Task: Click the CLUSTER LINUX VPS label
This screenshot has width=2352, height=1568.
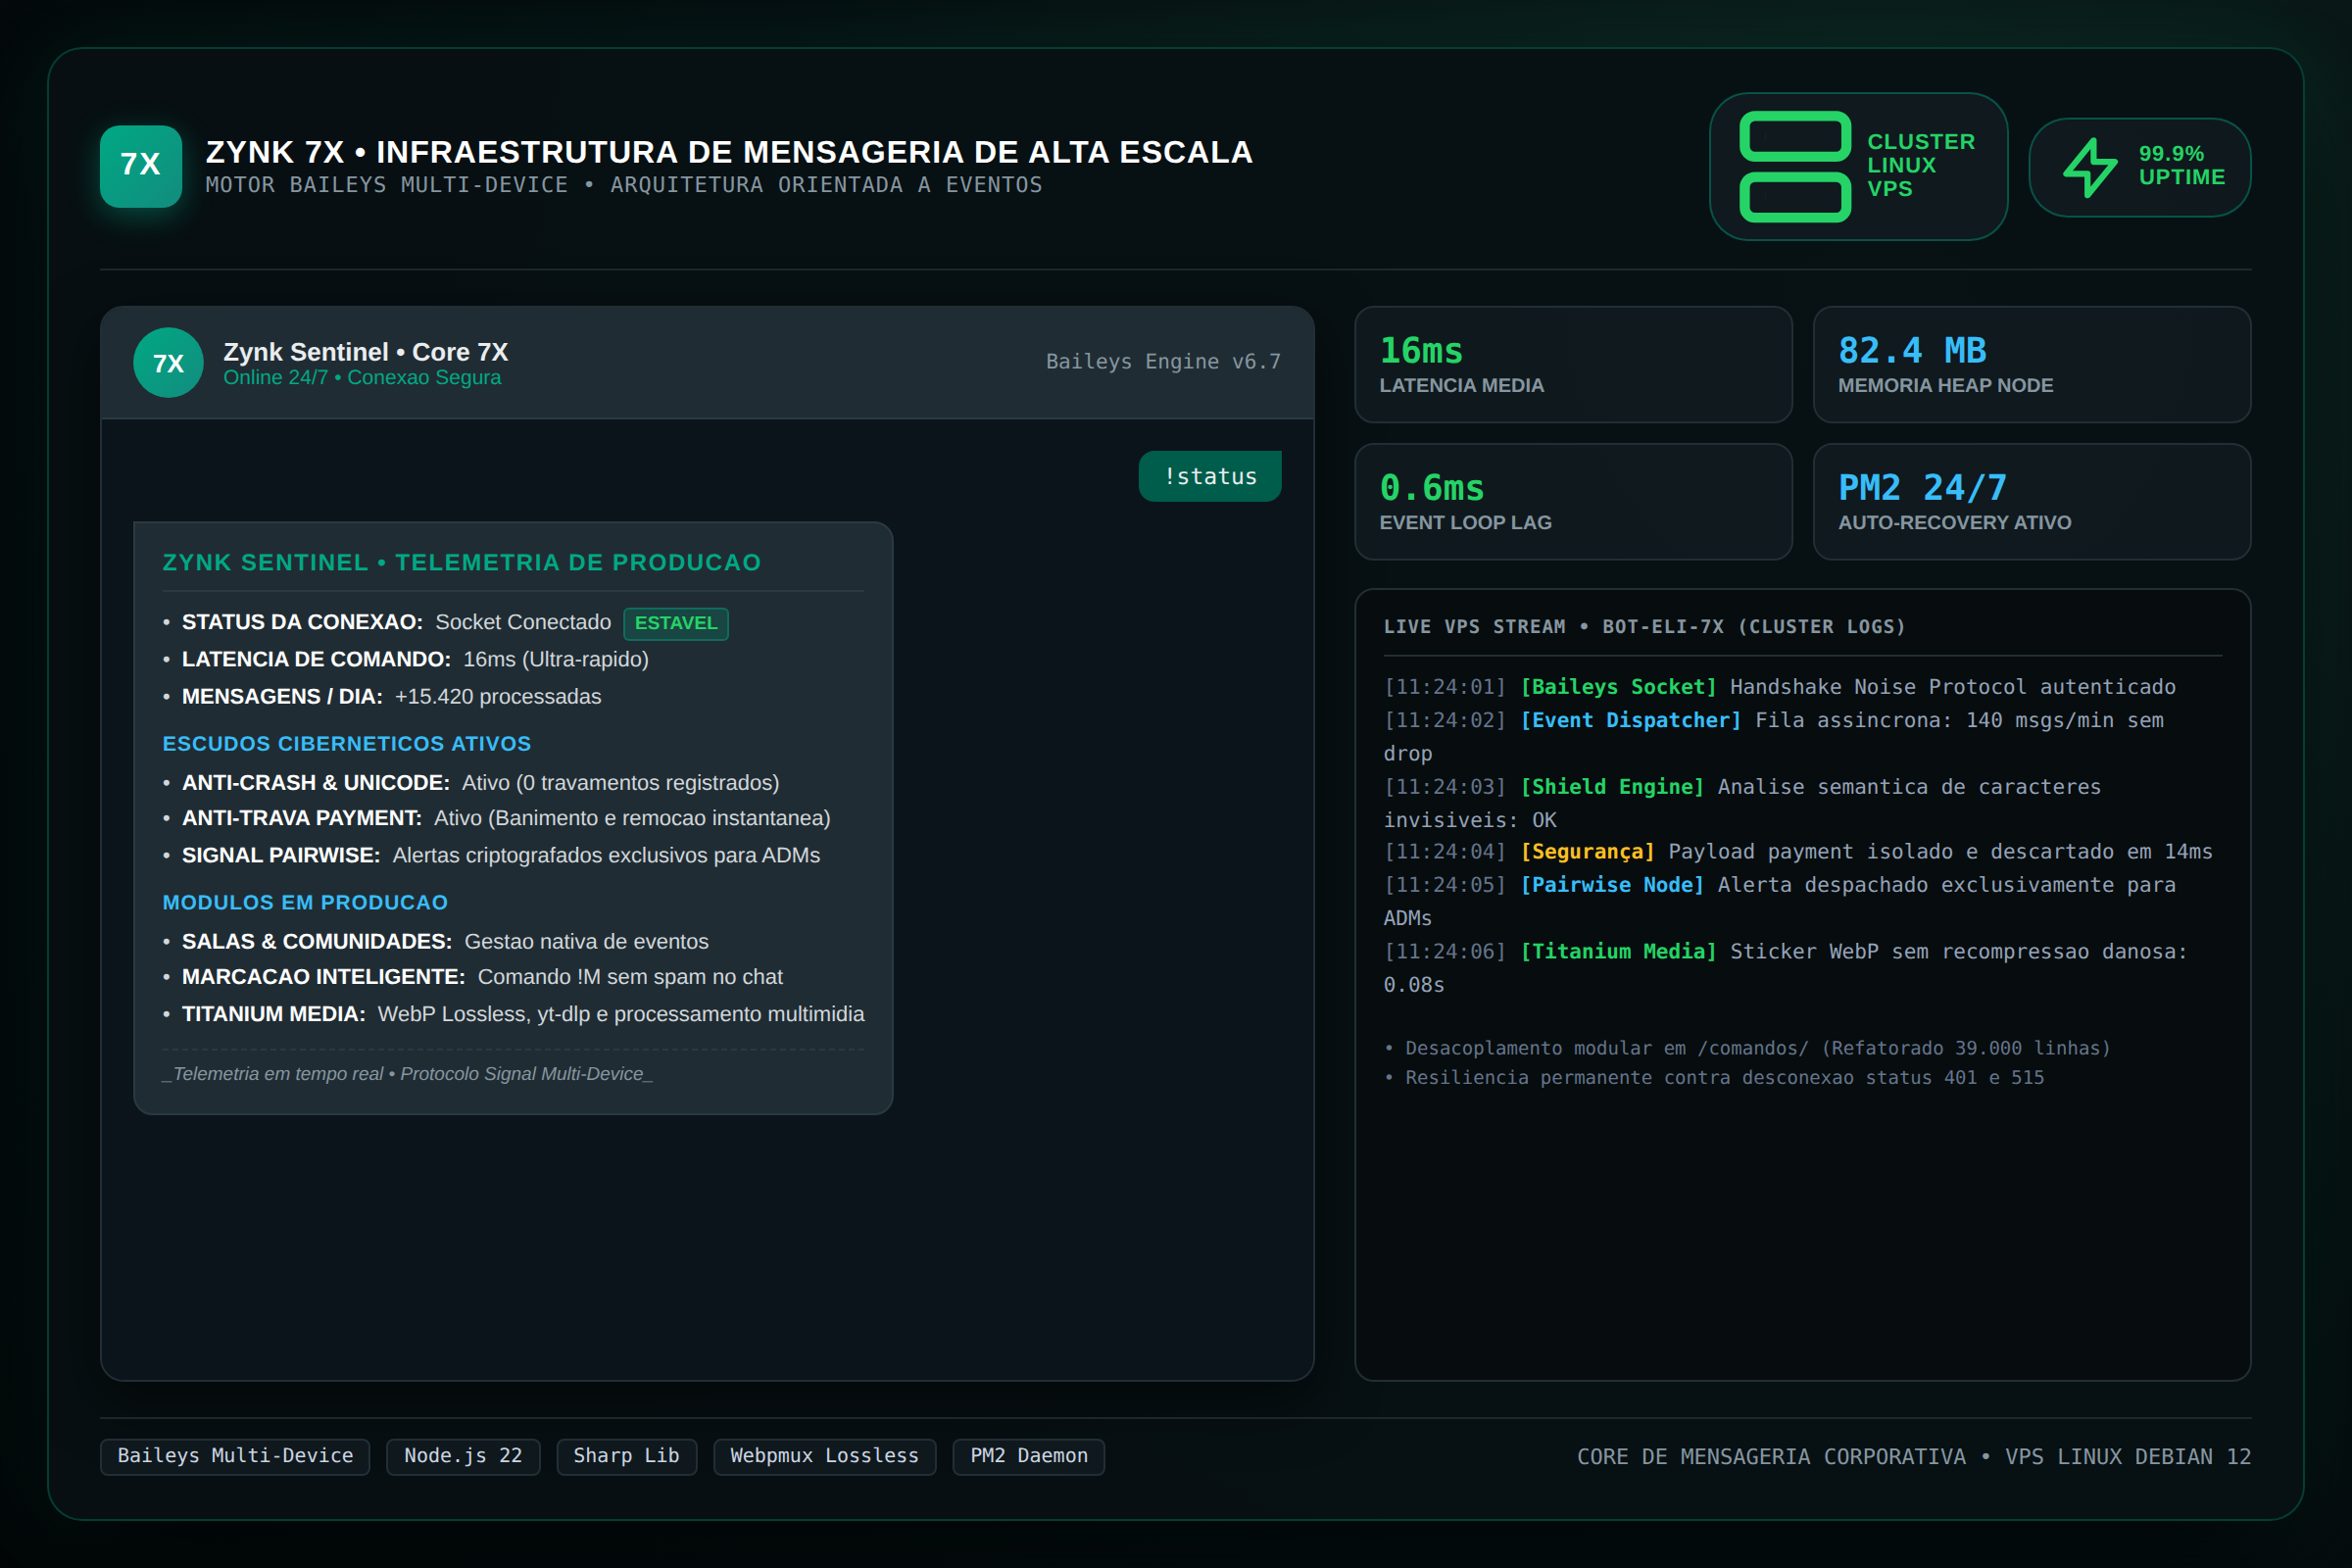Action: 1921,166
